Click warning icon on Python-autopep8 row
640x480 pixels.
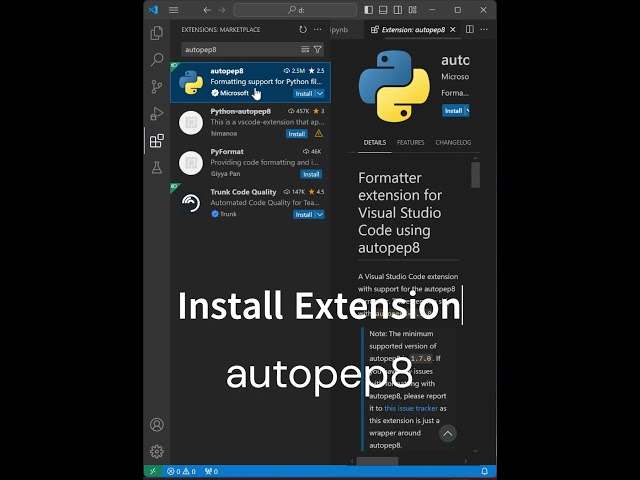pyautogui.click(x=318, y=133)
